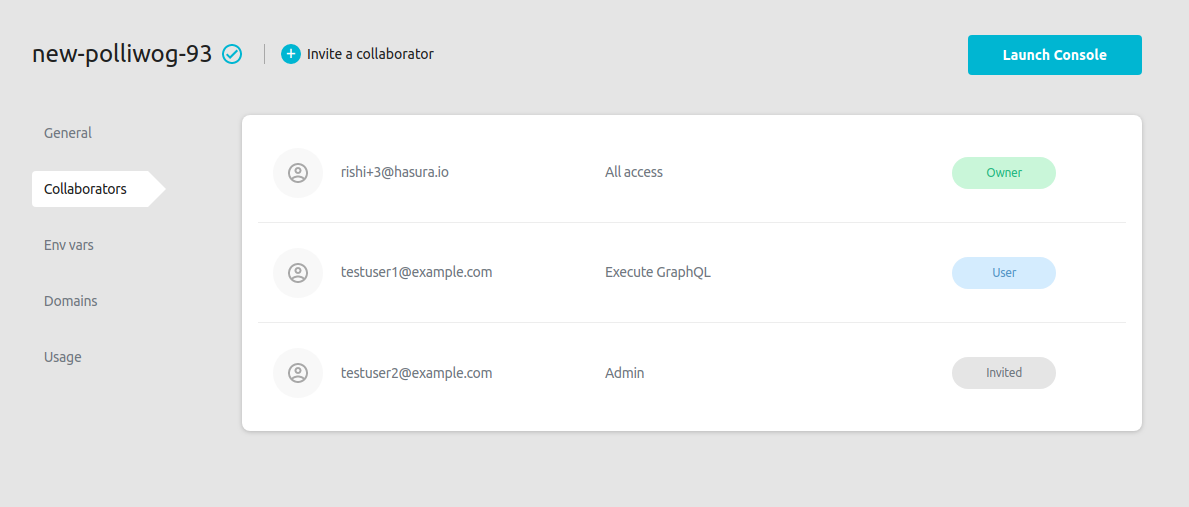This screenshot has height=507, width=1189.
Task: Click avatar icon for testuser2@example.com
Action: [298, 373]
